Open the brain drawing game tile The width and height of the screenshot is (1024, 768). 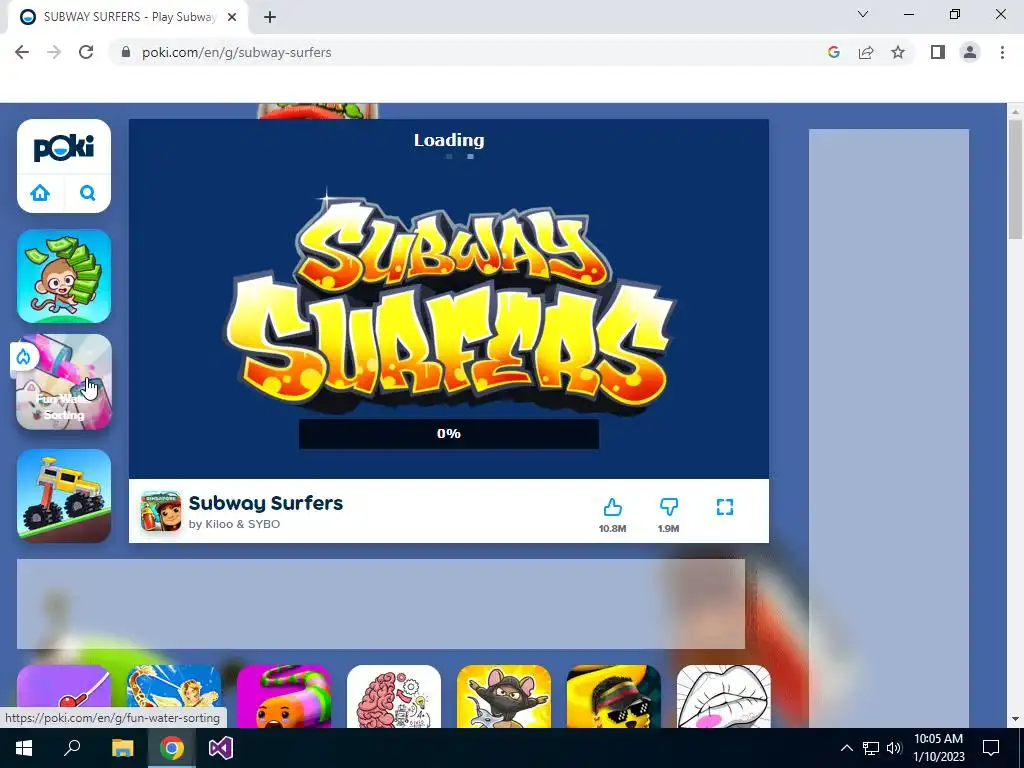pos(394,696)
